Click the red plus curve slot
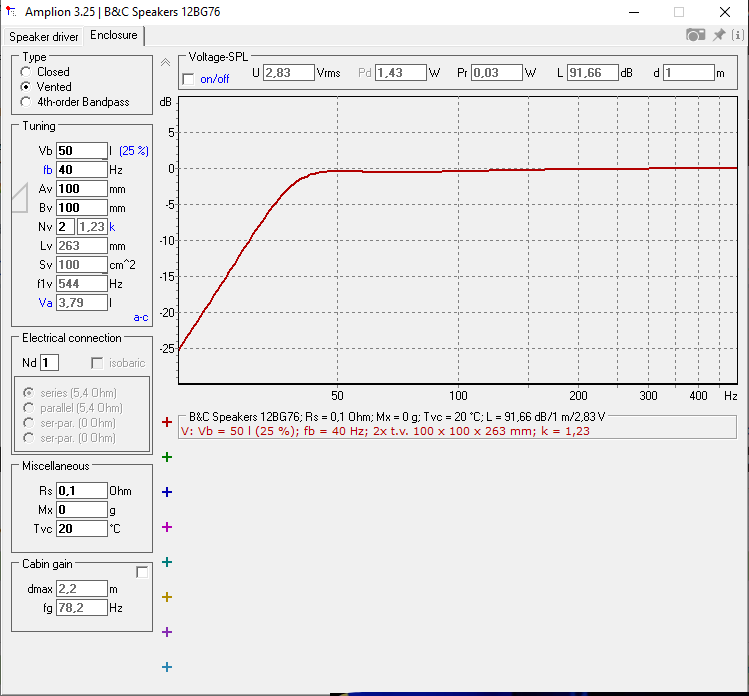Image resolution: width=749 pixels, height=696 pixels. 167,422
